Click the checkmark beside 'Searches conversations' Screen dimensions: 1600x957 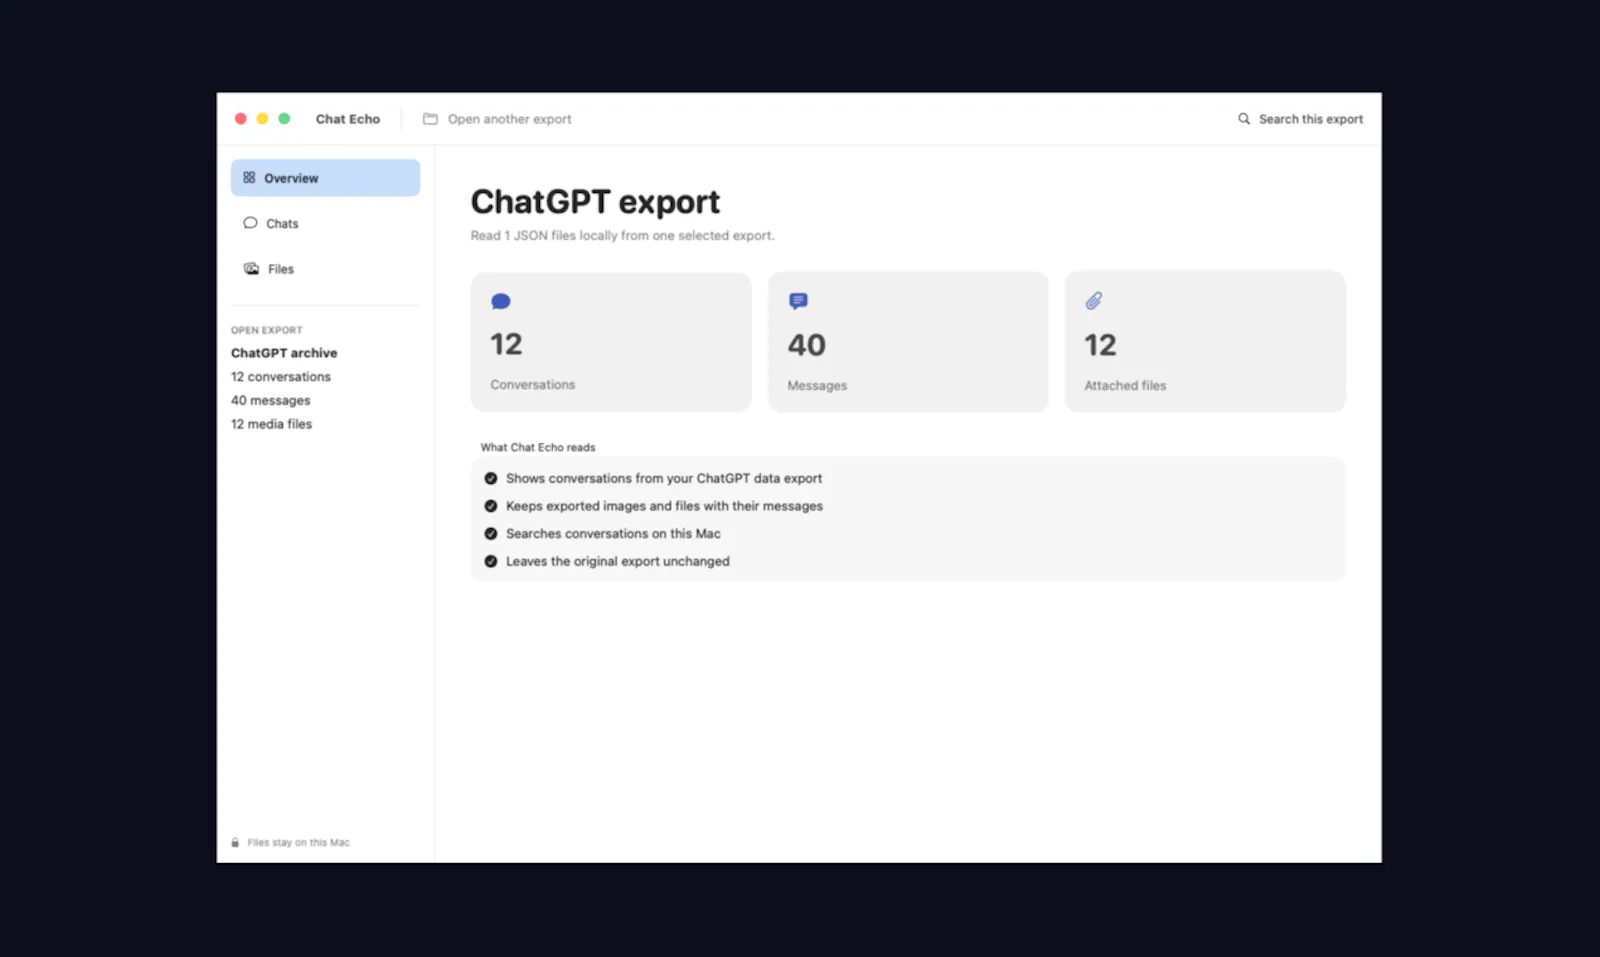click(491, 534)
